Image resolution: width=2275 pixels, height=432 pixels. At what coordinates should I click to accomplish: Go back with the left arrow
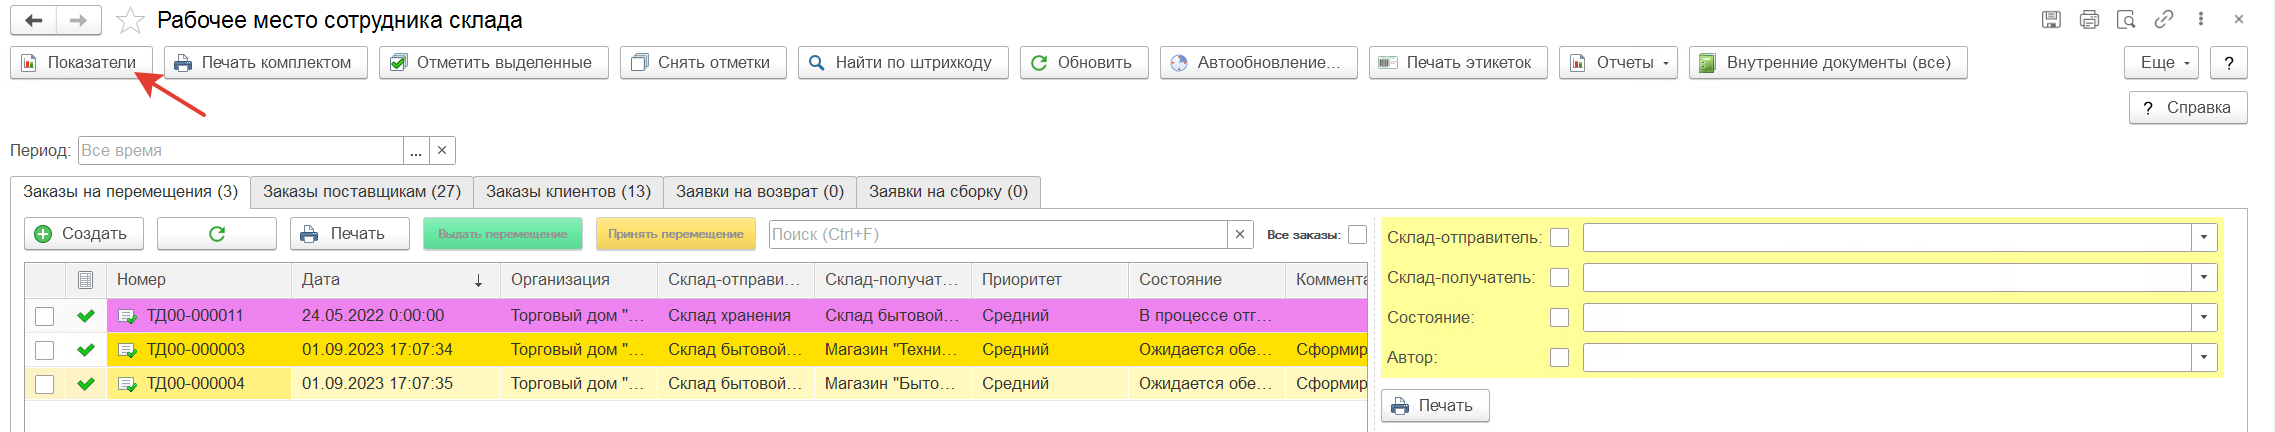click(33, 20)
